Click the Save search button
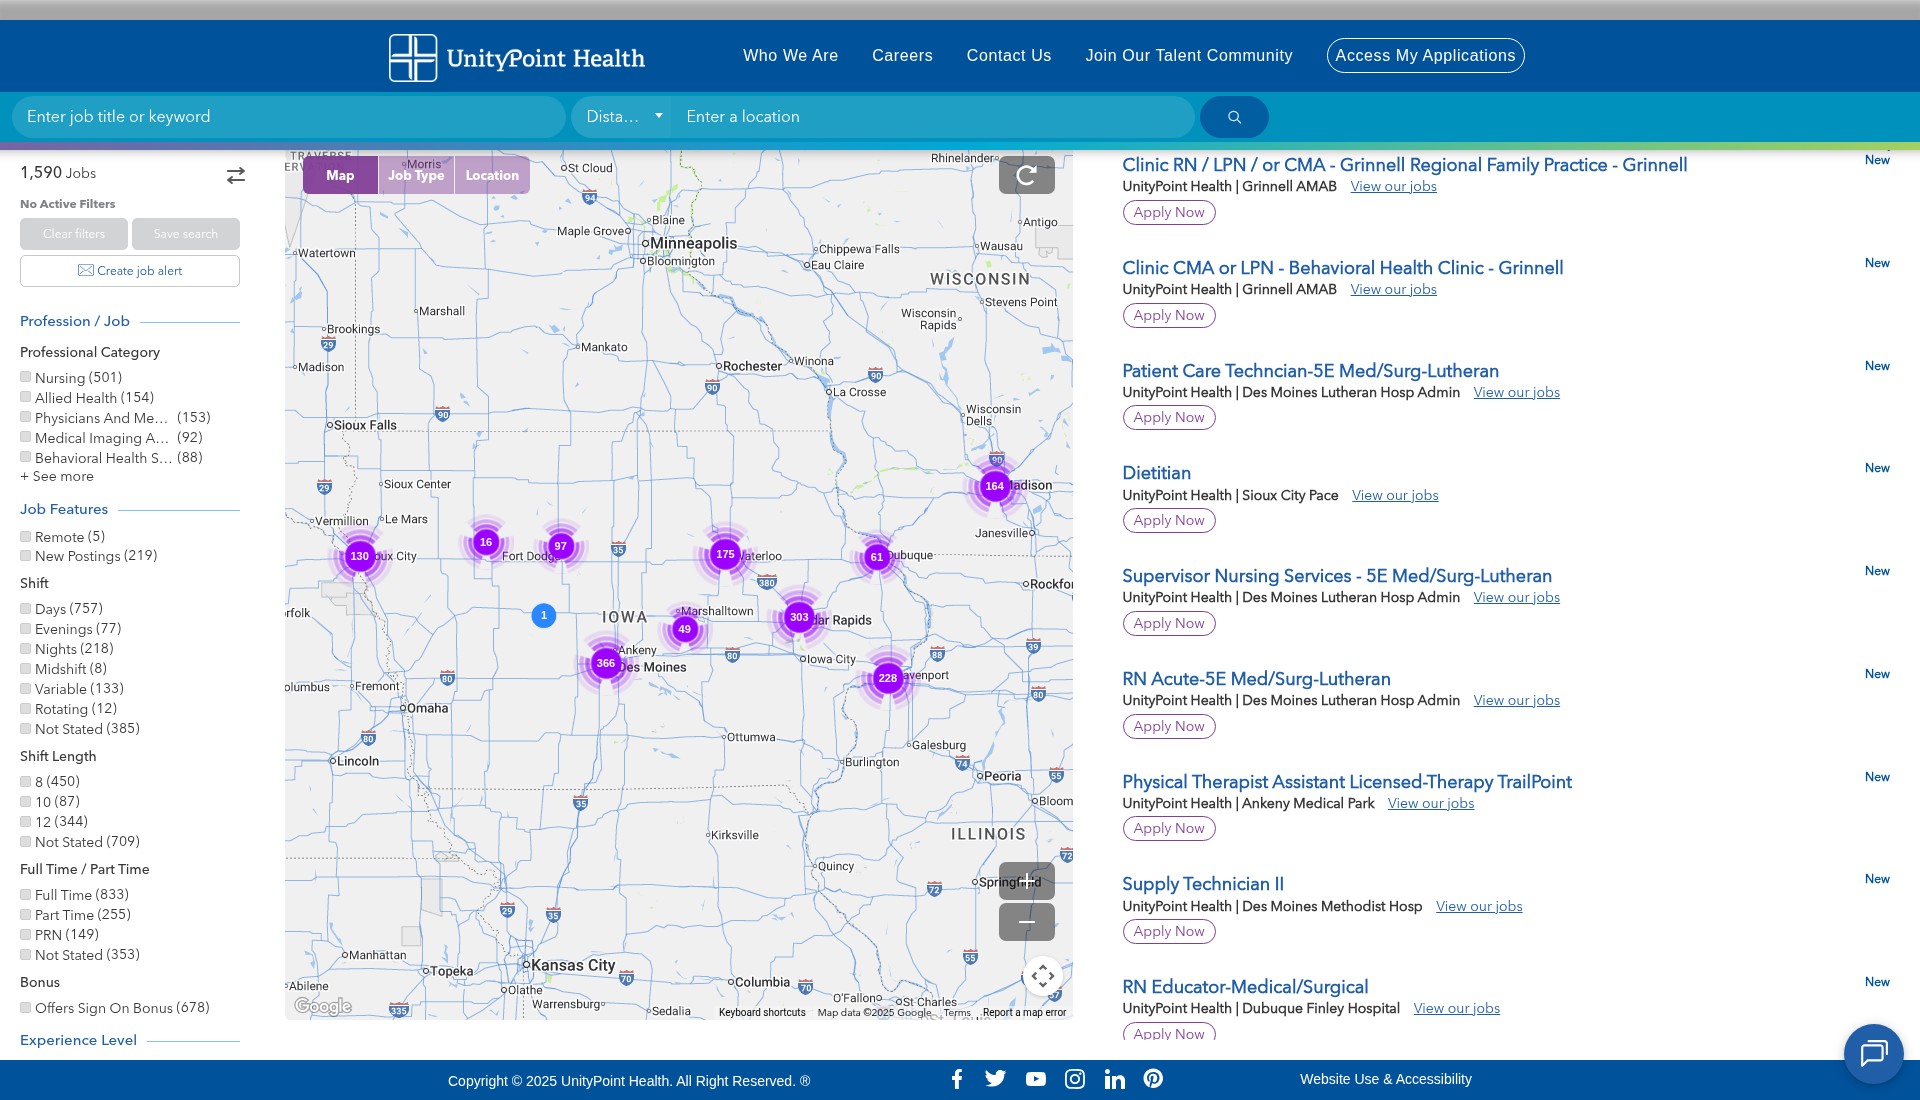Viewport: 1920px width, 1100px height. pyautogui.click(x=186, y=234)
